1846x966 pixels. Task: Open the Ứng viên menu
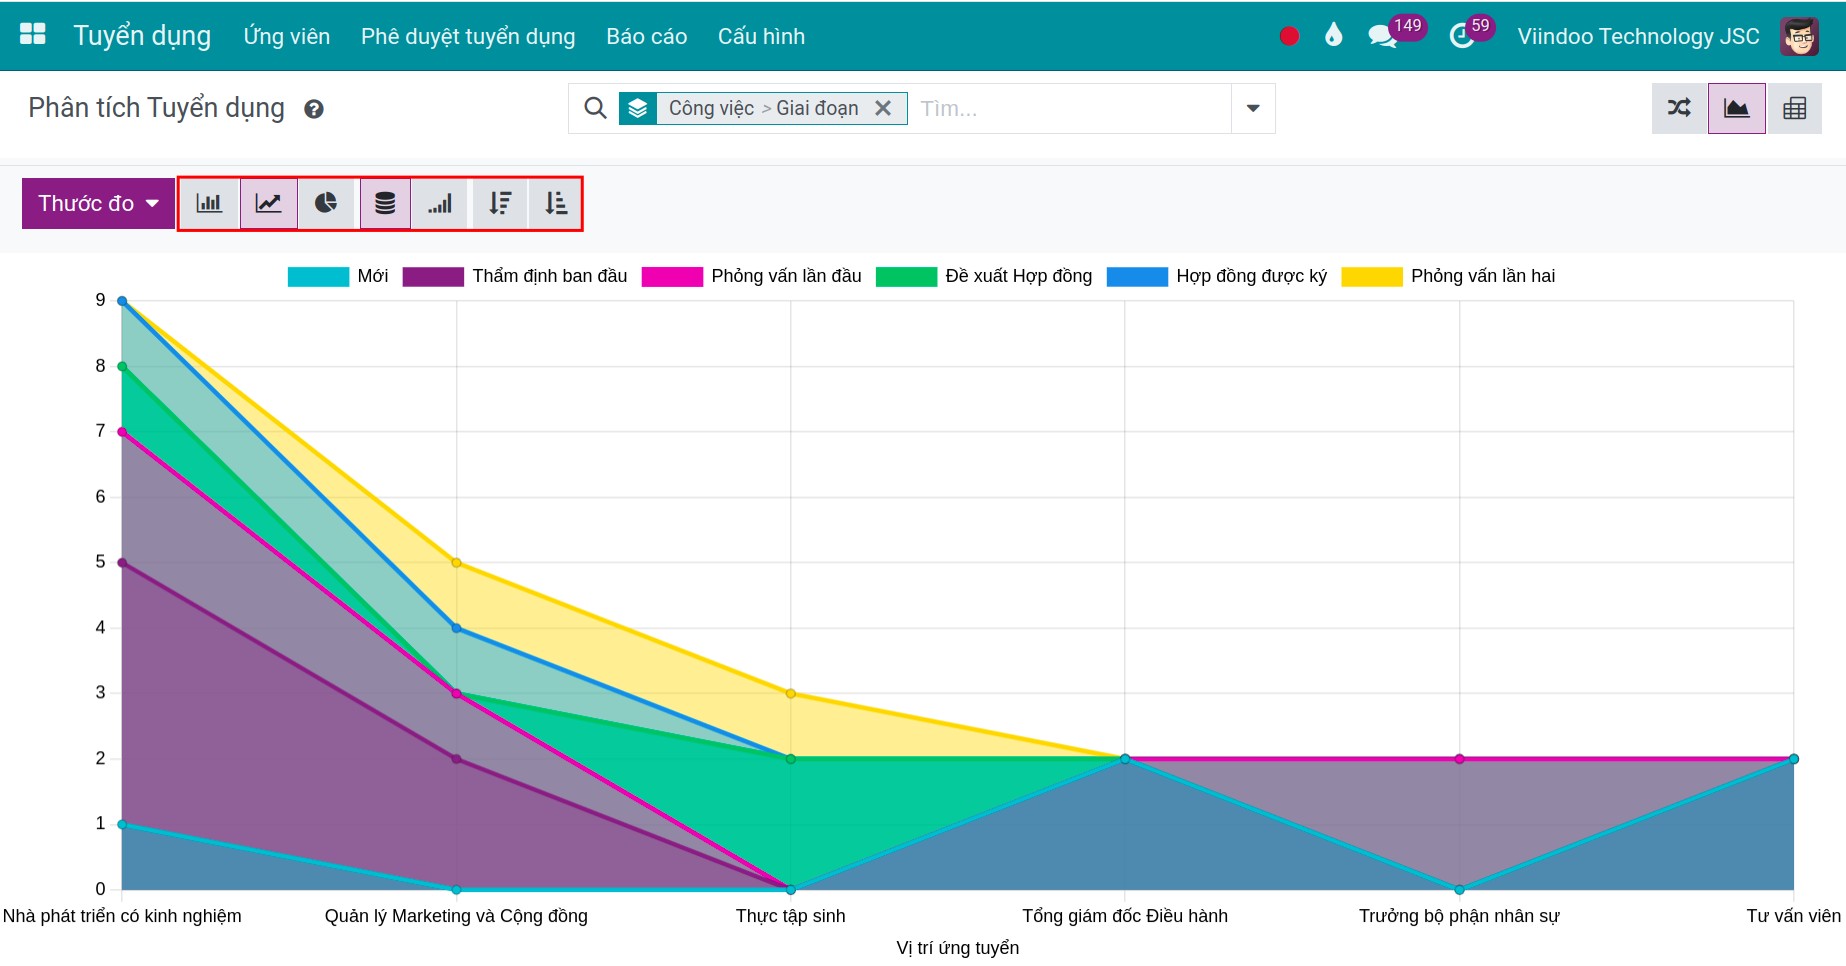point(287,36)
